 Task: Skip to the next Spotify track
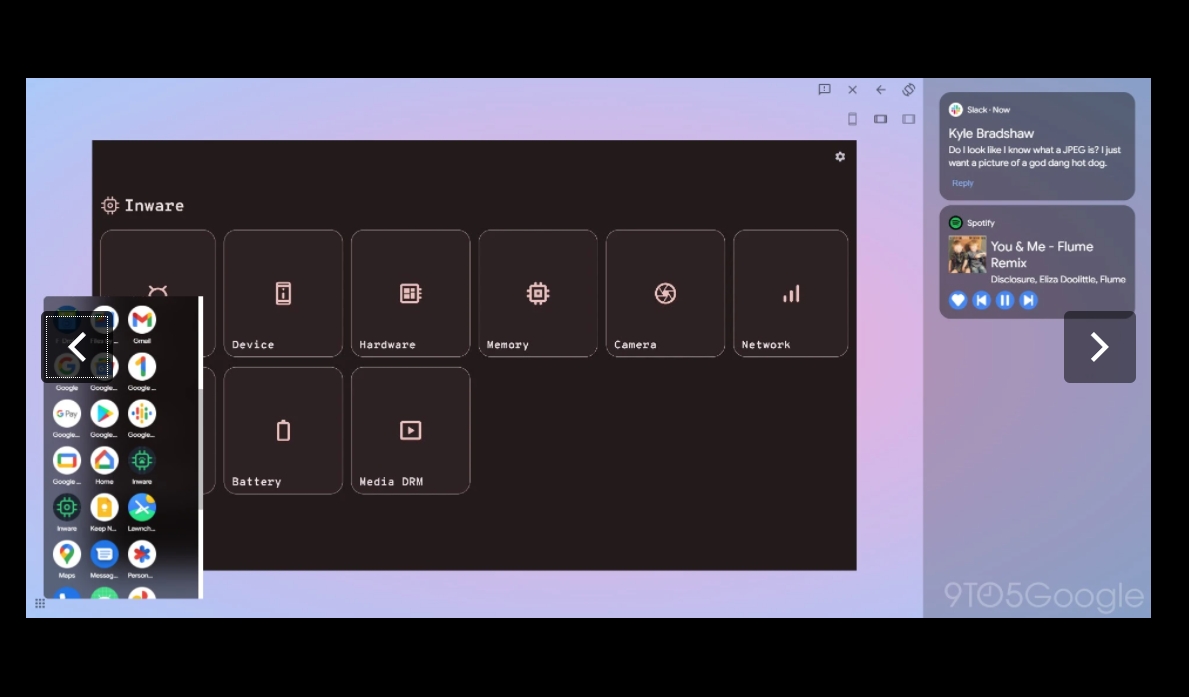(x=1028, y=300)
